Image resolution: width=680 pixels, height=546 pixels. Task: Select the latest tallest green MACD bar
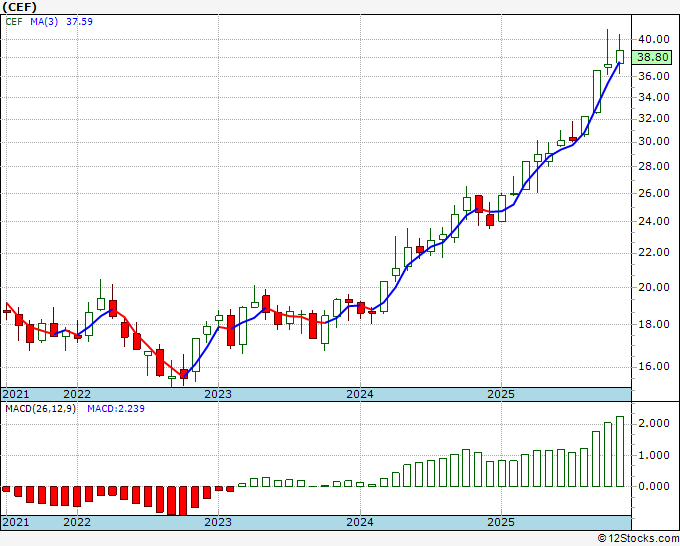(620, 451)
